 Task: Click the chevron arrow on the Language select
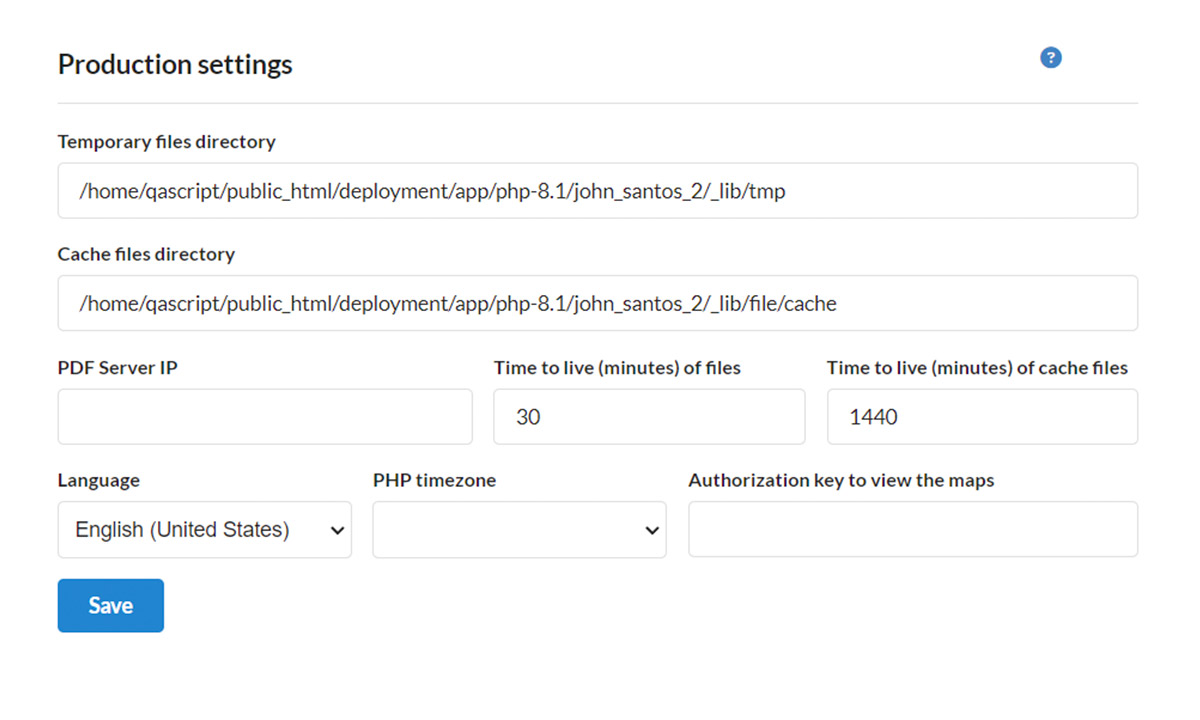337,531
